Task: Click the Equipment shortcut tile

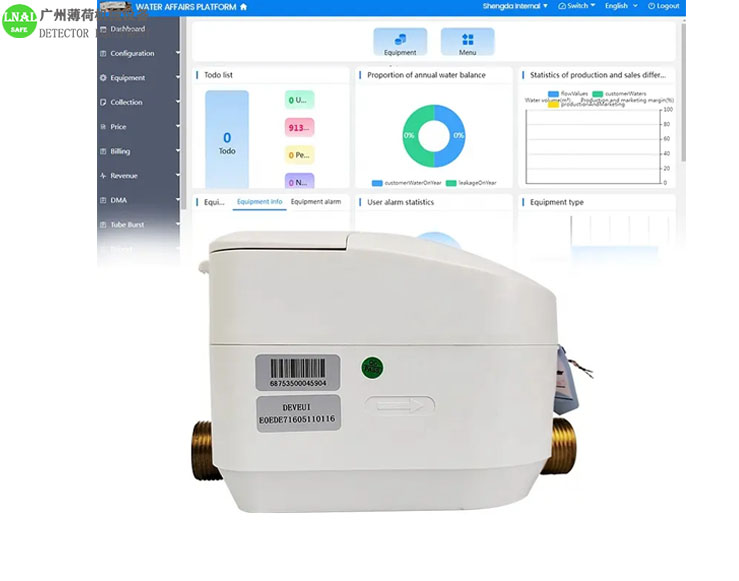Action: pos(400,42)
